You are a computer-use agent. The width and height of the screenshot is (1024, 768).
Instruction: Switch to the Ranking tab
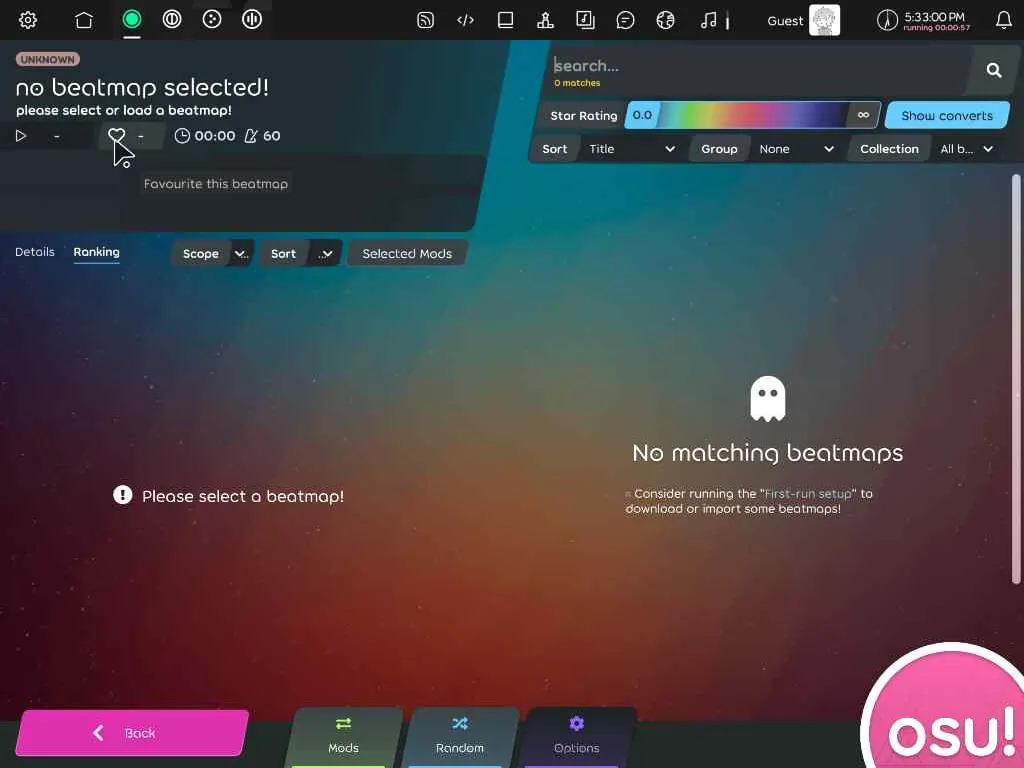[x=96, y=252]
